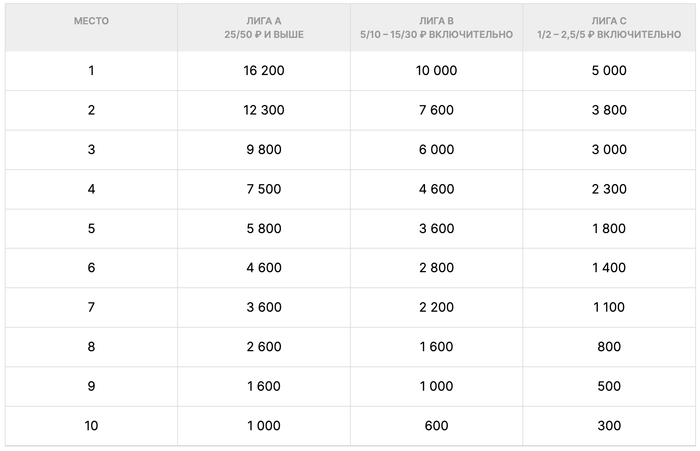Click the 2 300 cell in Лига C
The width and height of the screenshot is (700, 451).
pyautogui.click(x=608, y=189)
